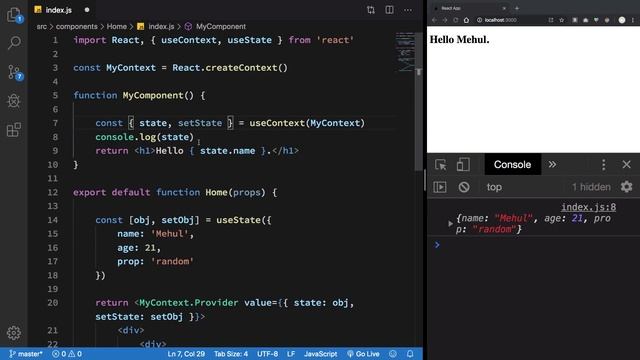The image size is (640, 360).
Task: Show more DevTools tabs chevron
Action: (552, 164)
